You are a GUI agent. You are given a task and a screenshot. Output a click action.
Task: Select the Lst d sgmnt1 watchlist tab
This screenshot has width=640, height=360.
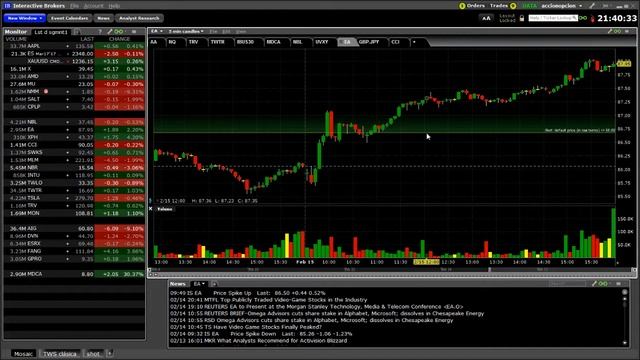coord(51,32)
